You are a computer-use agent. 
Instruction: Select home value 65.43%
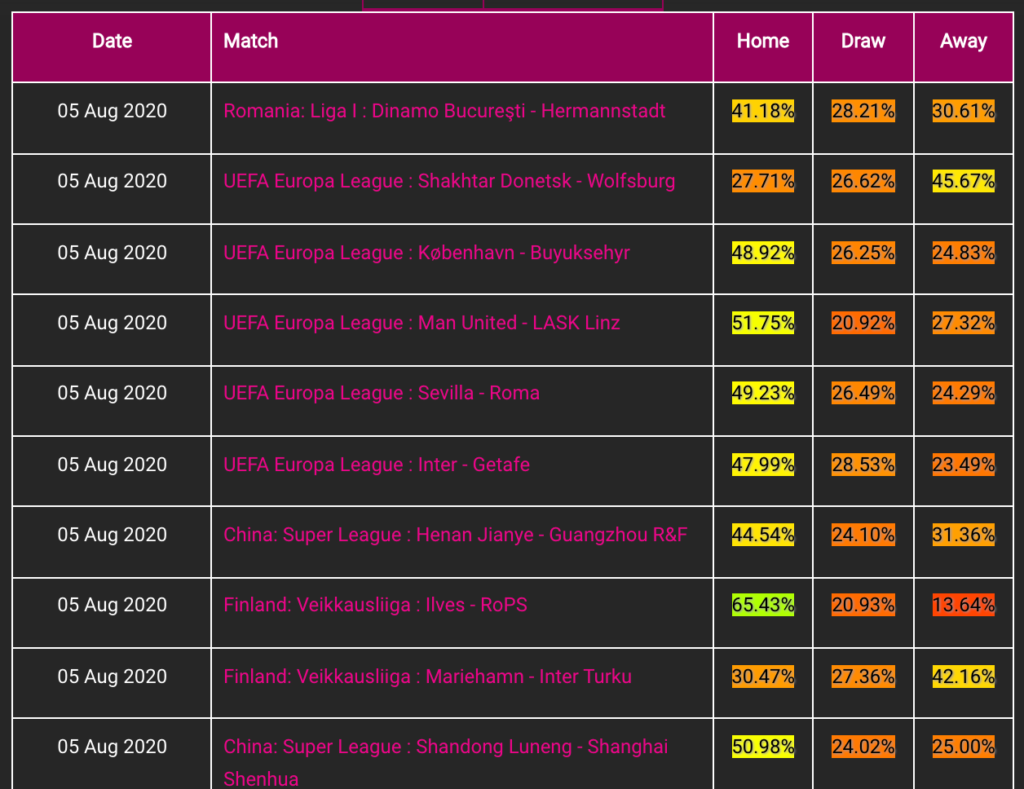(763, 605)
